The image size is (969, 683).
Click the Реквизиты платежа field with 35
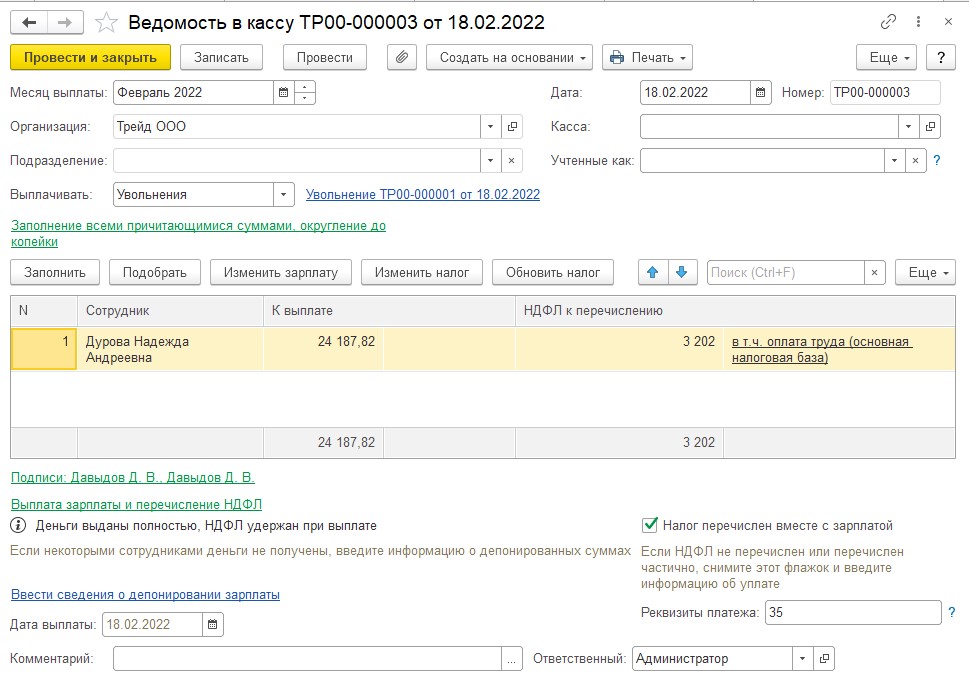(853, 613)
